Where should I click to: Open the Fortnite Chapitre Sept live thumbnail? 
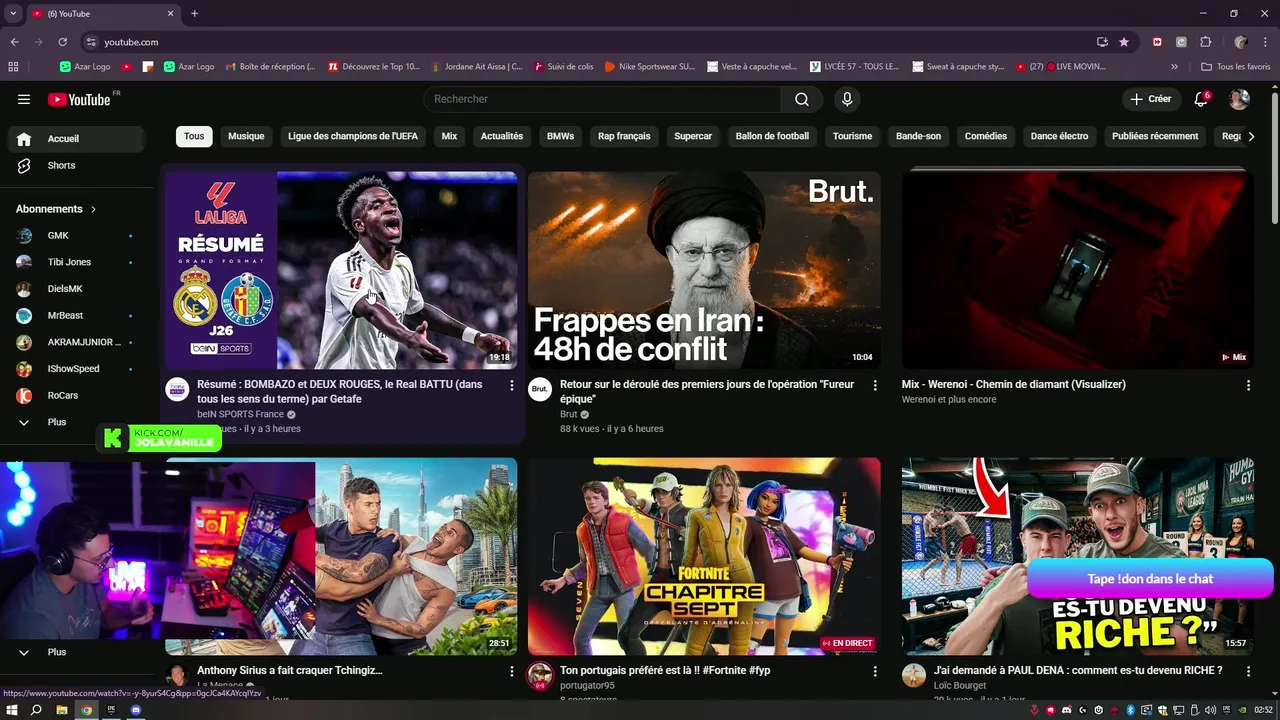point(704,556)
